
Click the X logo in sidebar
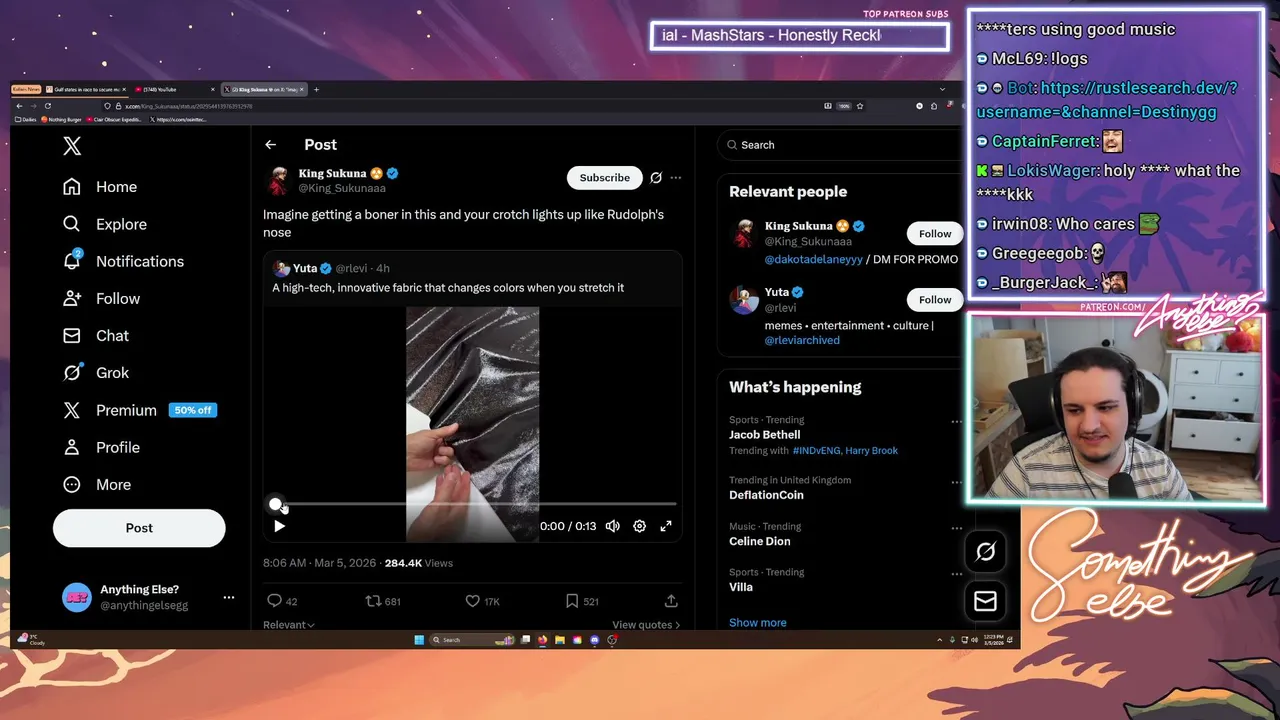(x=72, y=146)
